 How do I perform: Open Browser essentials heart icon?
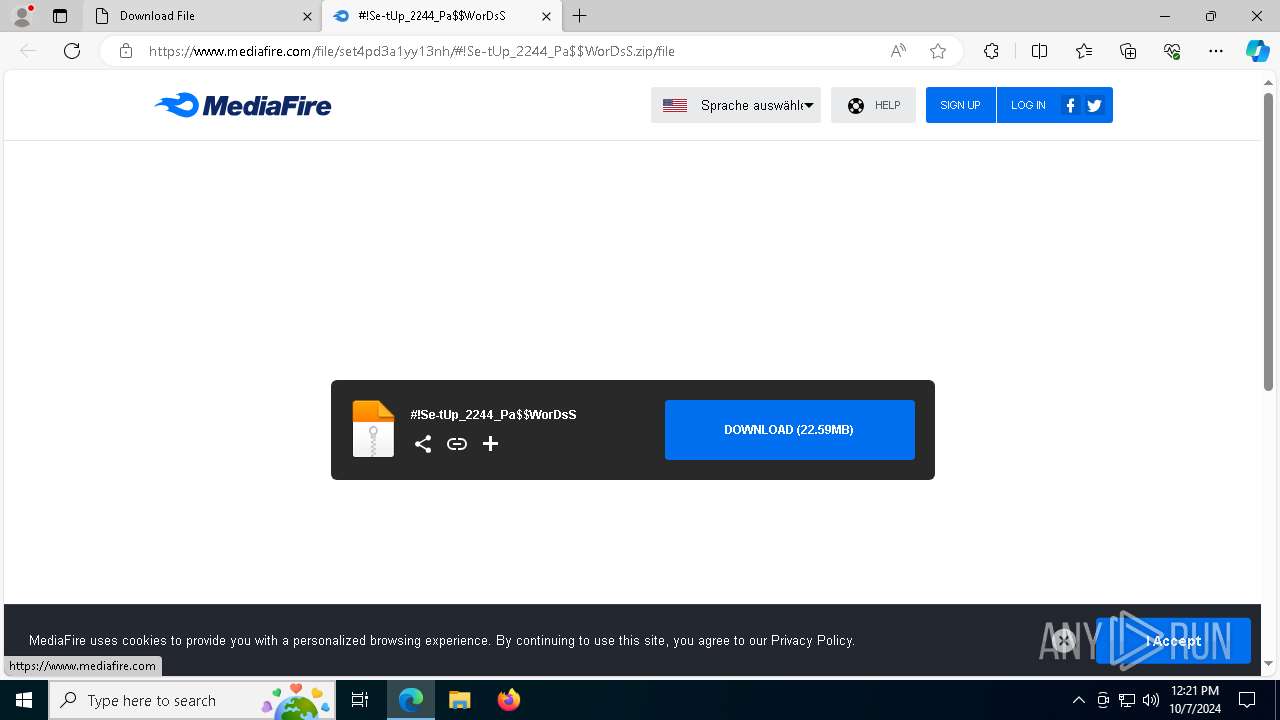(x=1172, y=51)
